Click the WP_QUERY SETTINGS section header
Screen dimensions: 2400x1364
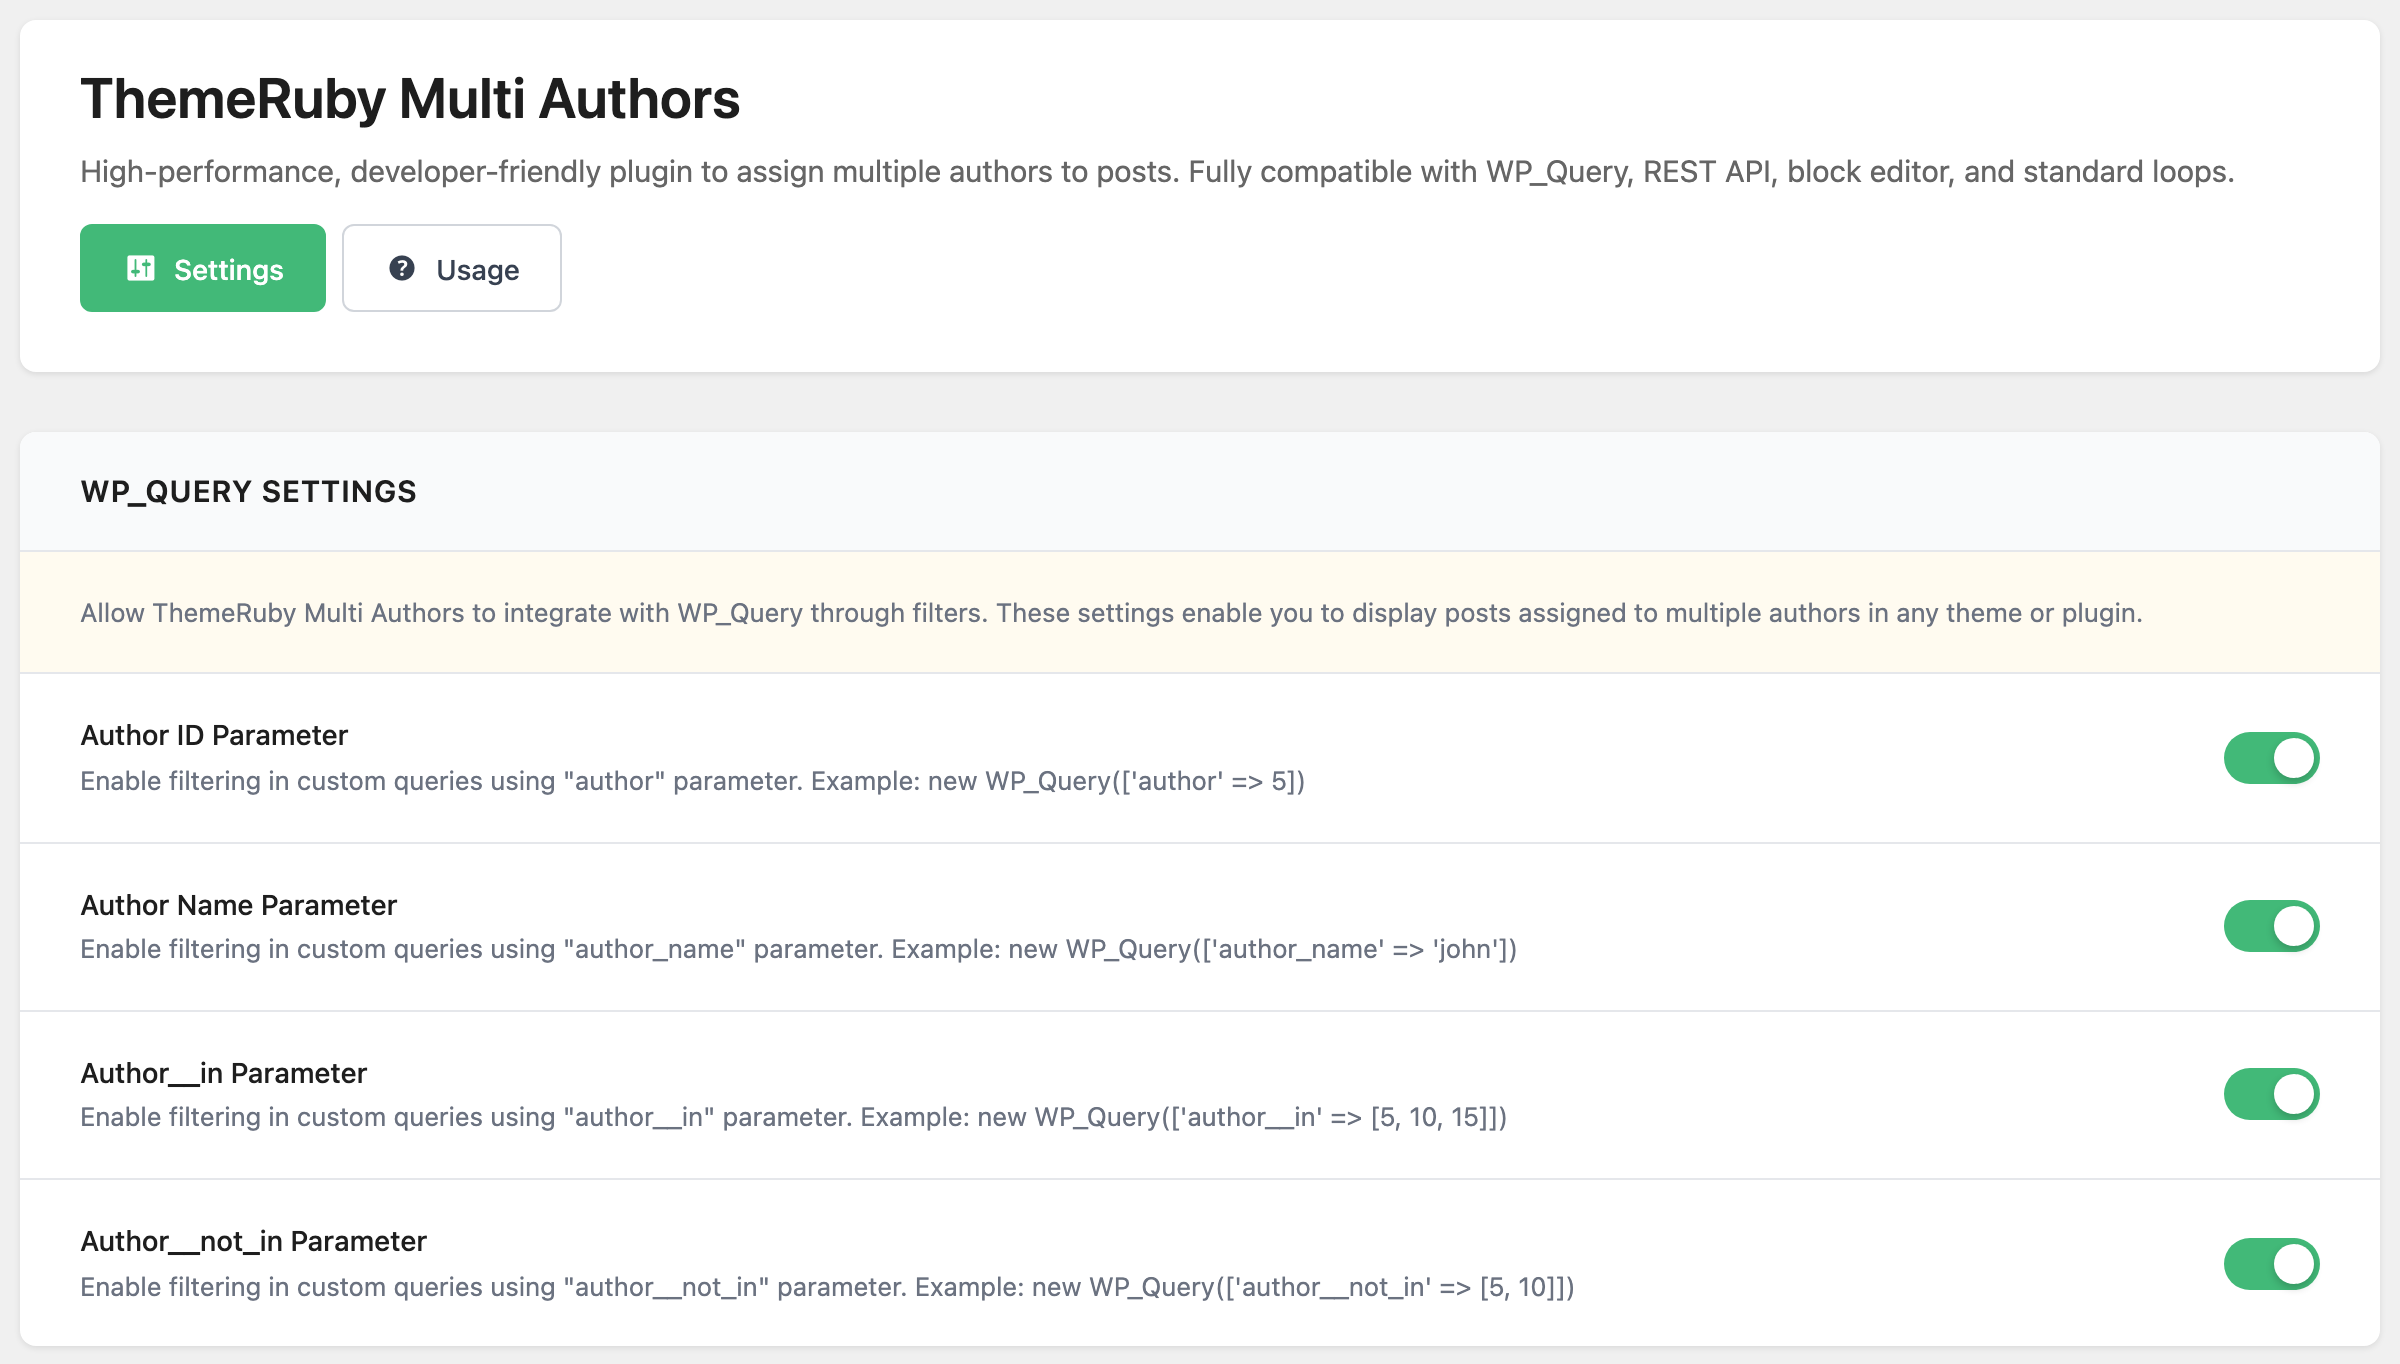[248, 491]
